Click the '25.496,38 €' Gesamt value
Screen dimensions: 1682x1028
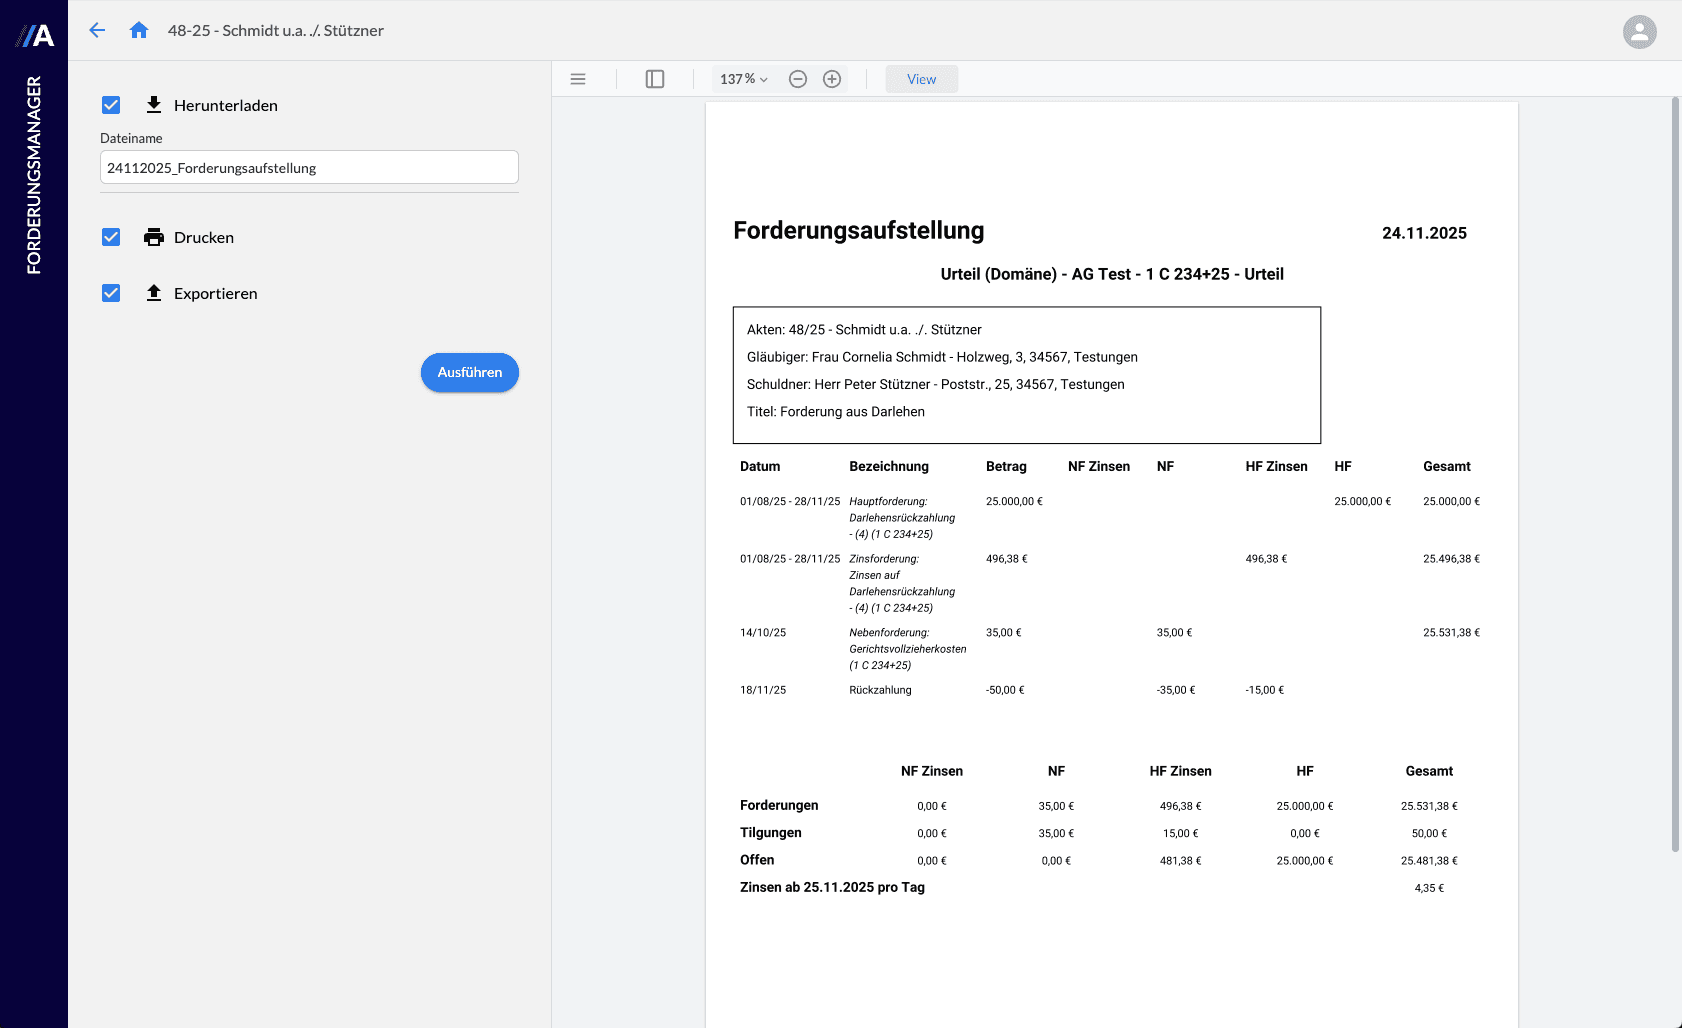tap(1451, 559)
